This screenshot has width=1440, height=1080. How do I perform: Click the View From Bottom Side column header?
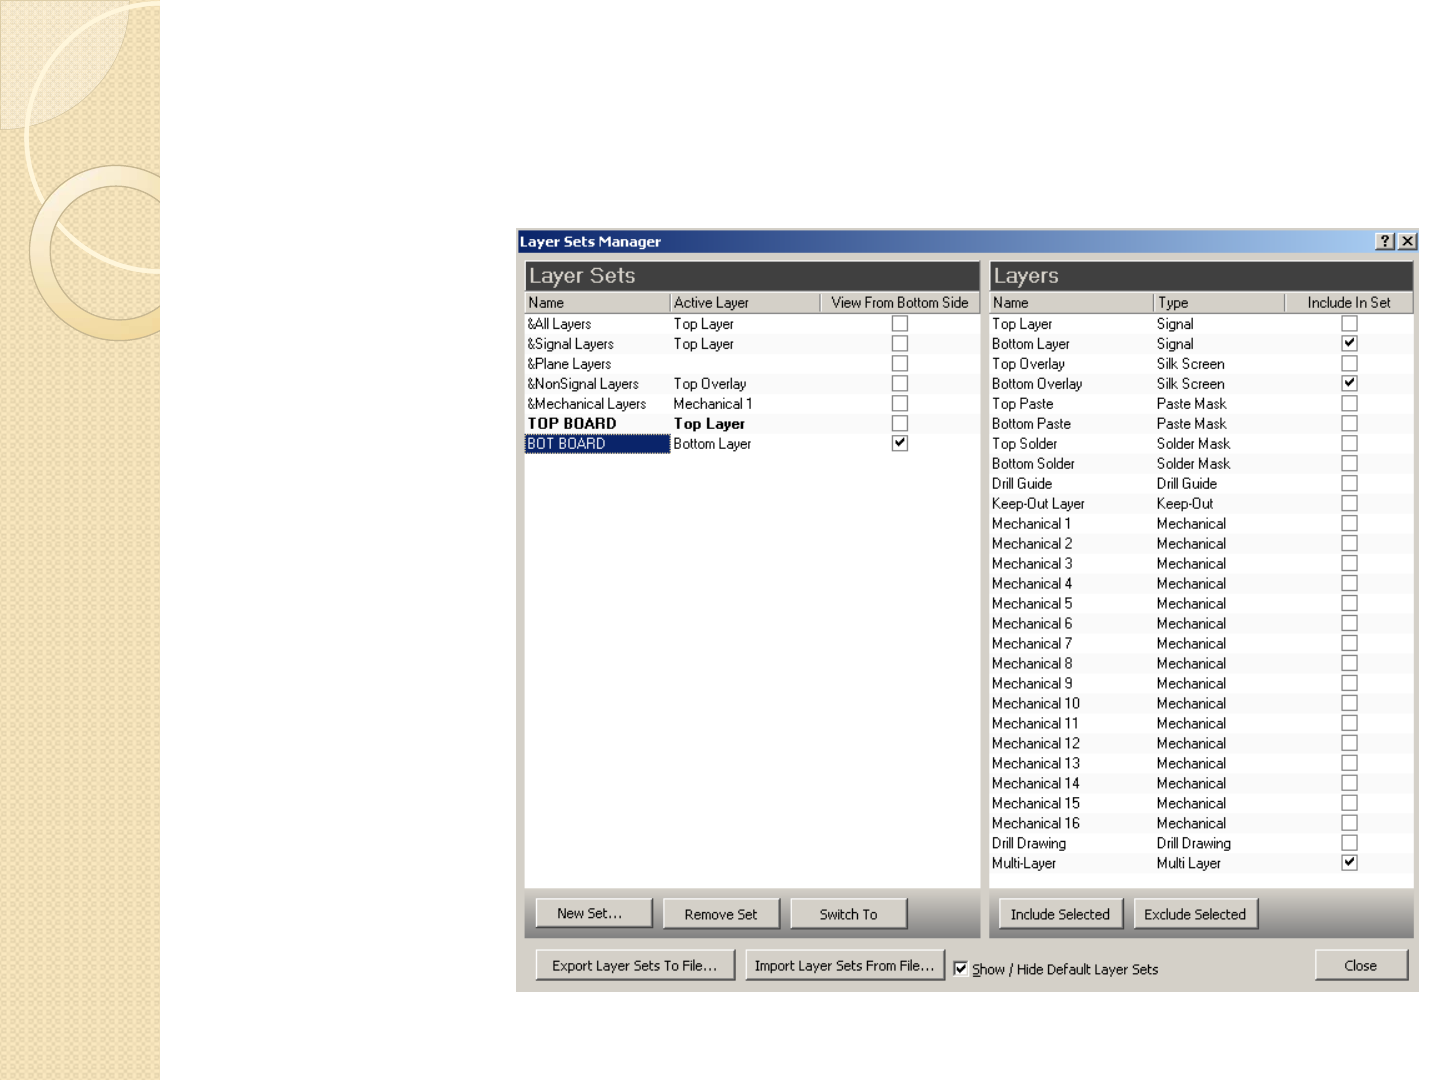(900, 303)
